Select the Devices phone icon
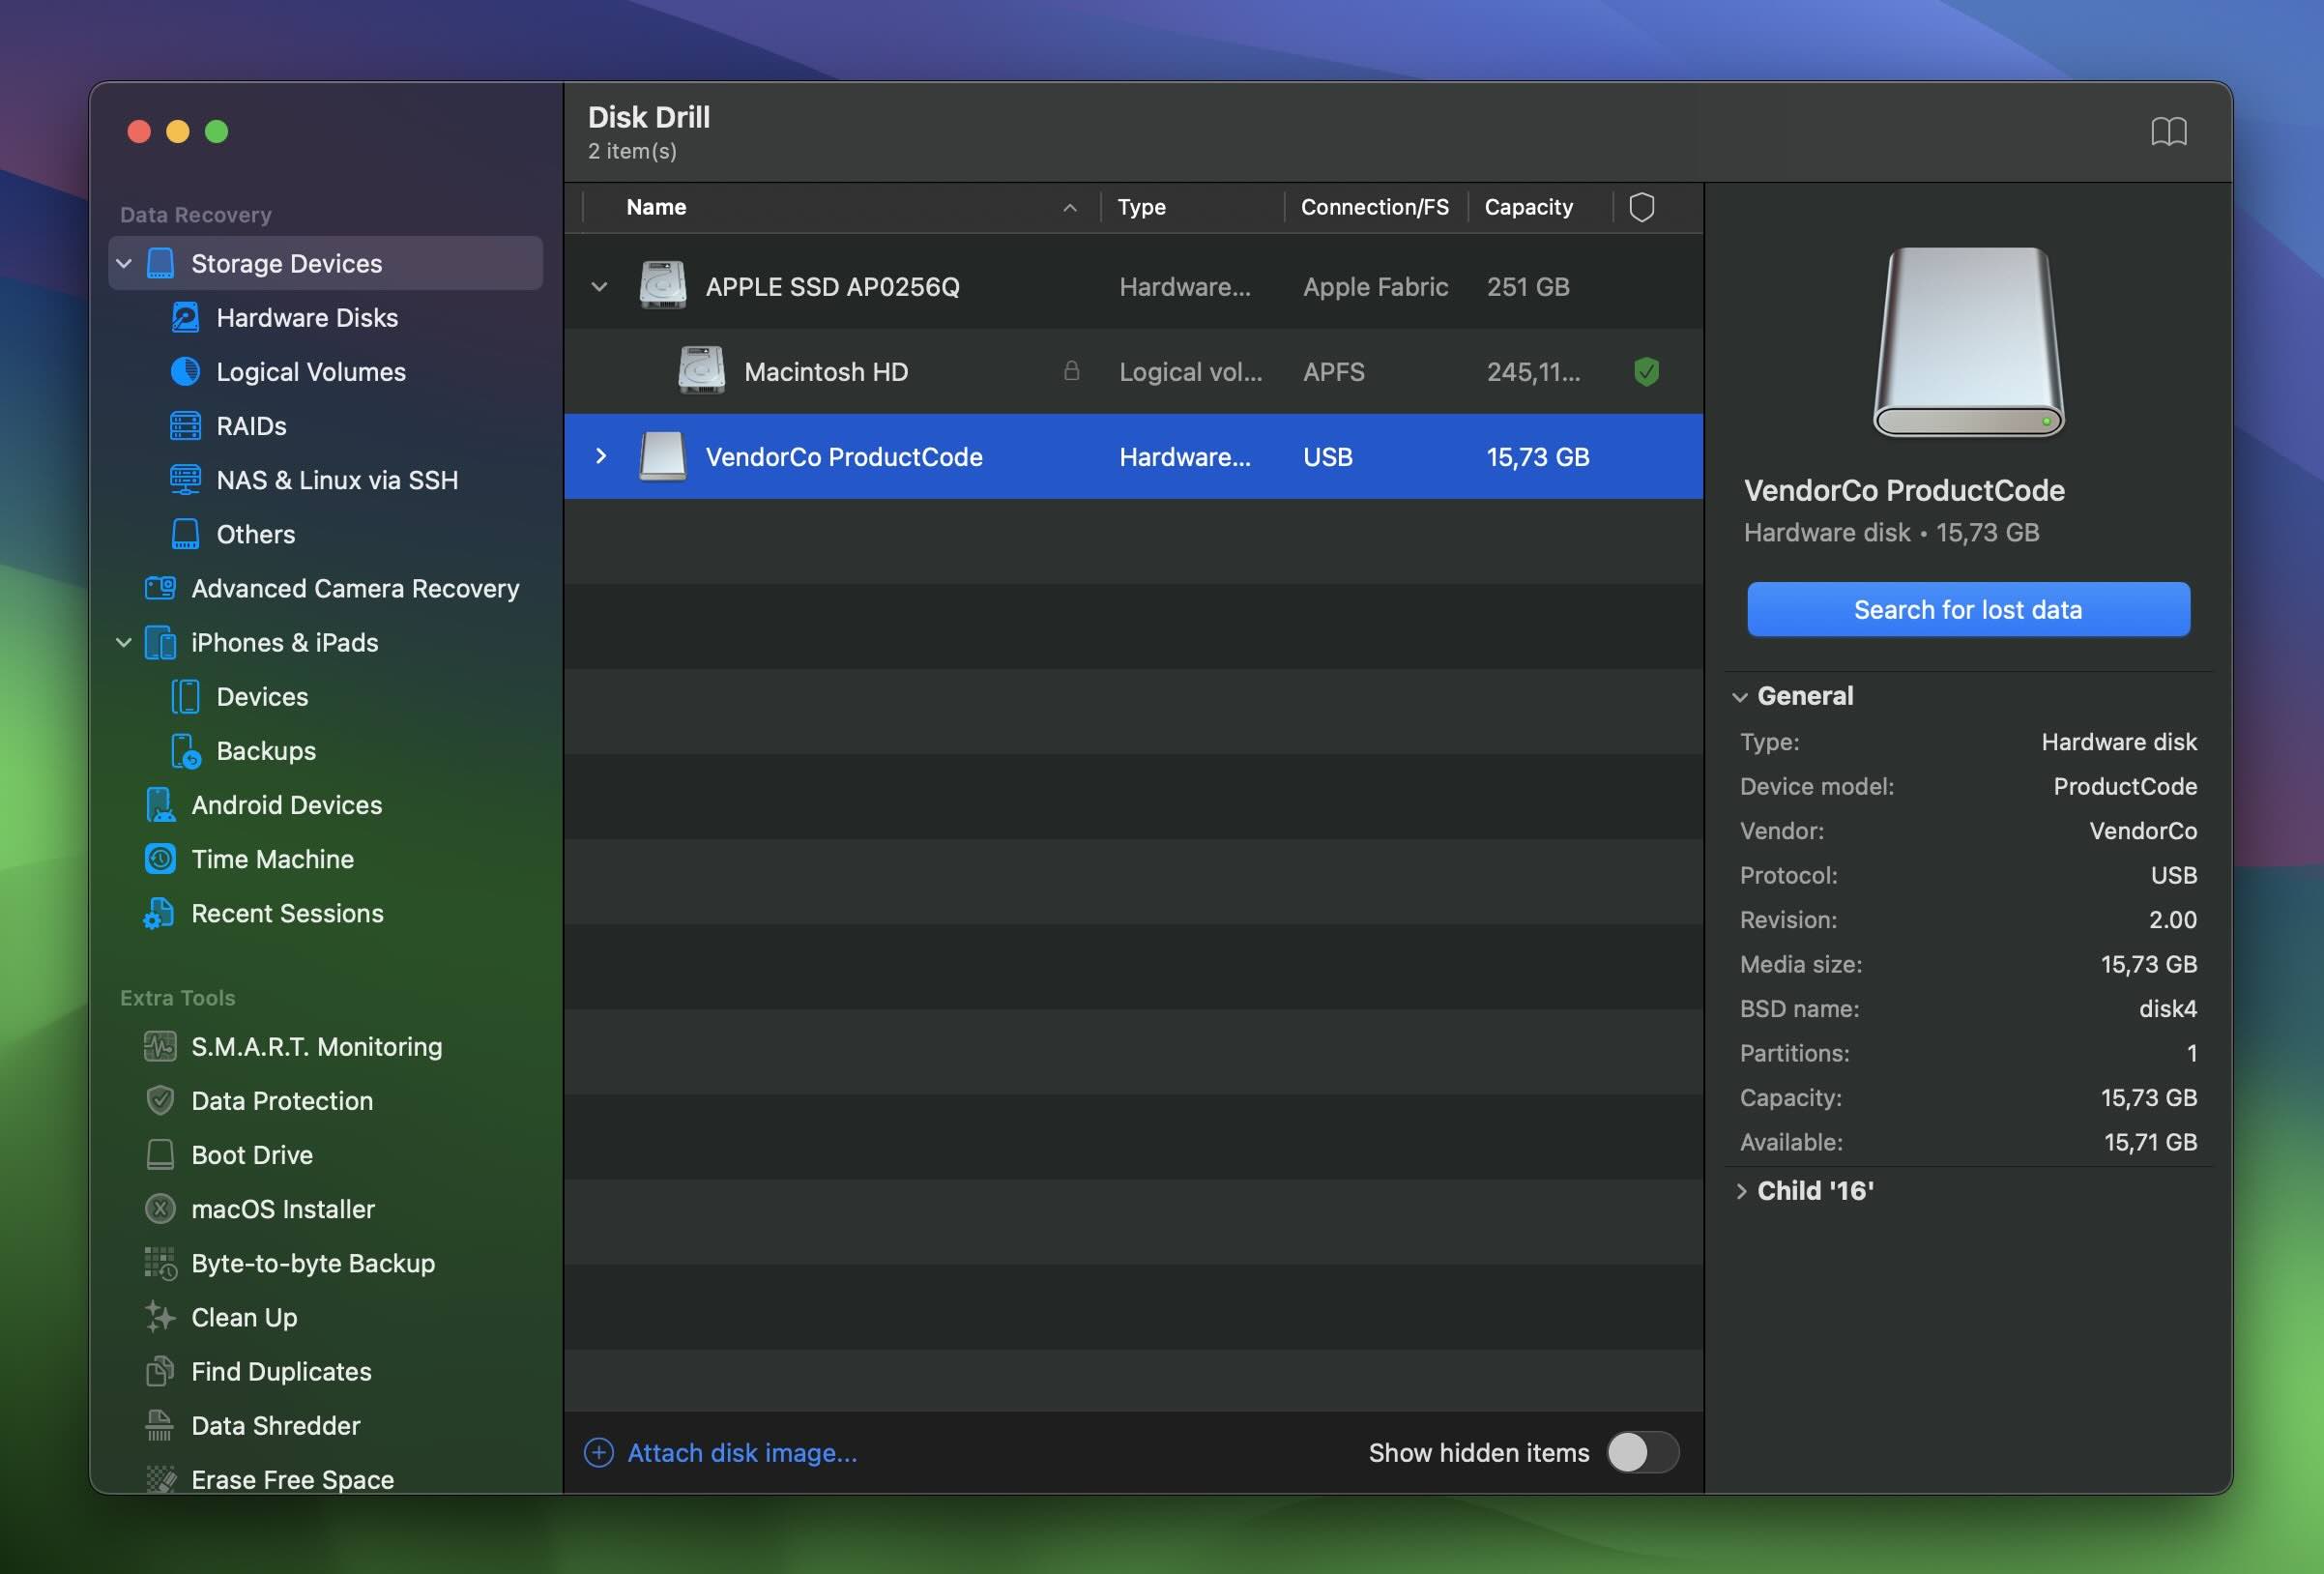This screenshot has width=2324, height=1574. coord(185,696)
